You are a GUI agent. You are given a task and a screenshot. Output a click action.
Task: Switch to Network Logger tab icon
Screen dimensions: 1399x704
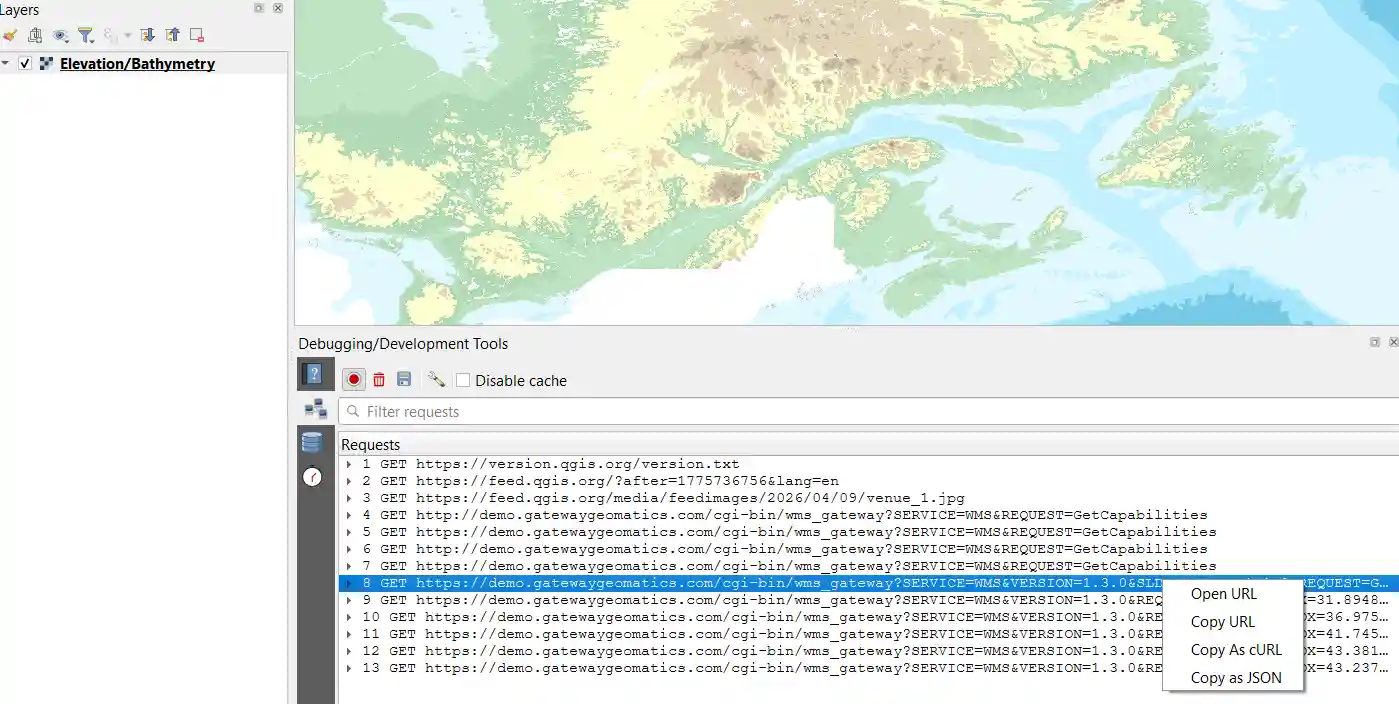click(x=315, y=408)
